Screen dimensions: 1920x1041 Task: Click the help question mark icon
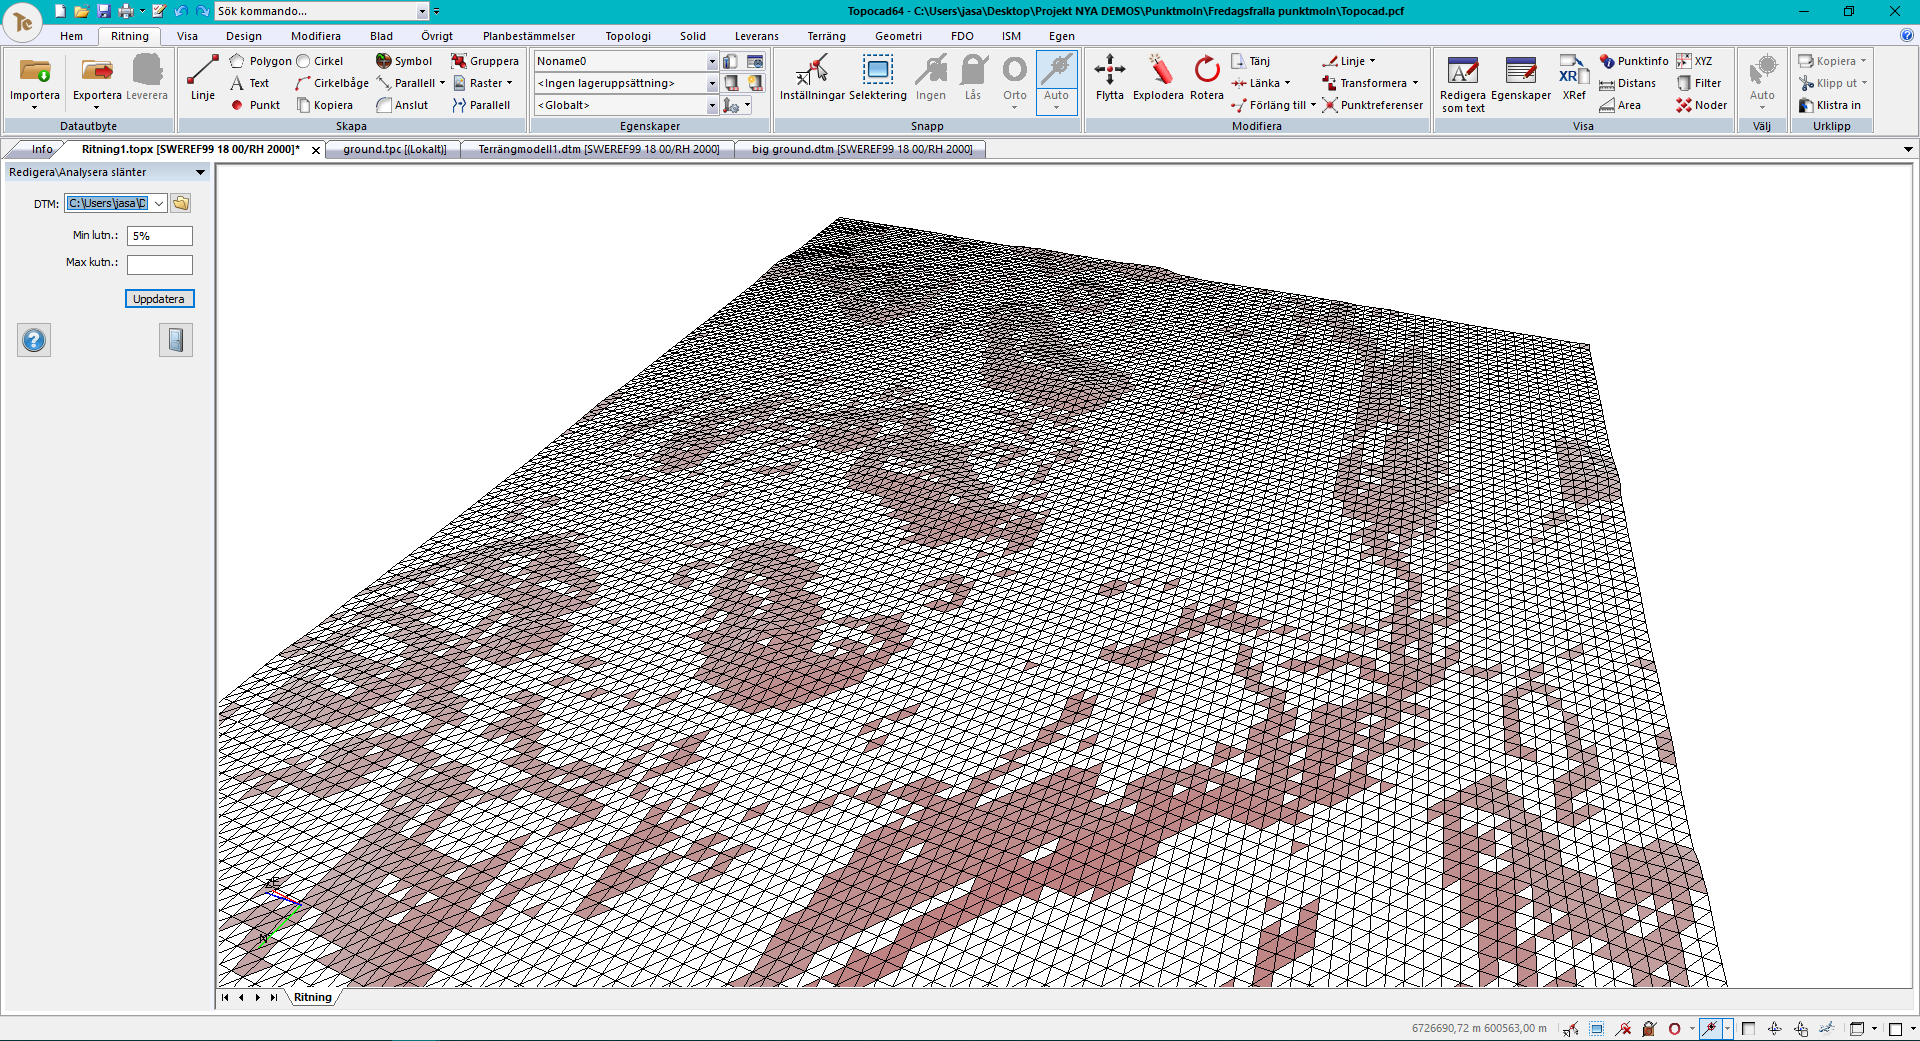click(x=34, y=341)
